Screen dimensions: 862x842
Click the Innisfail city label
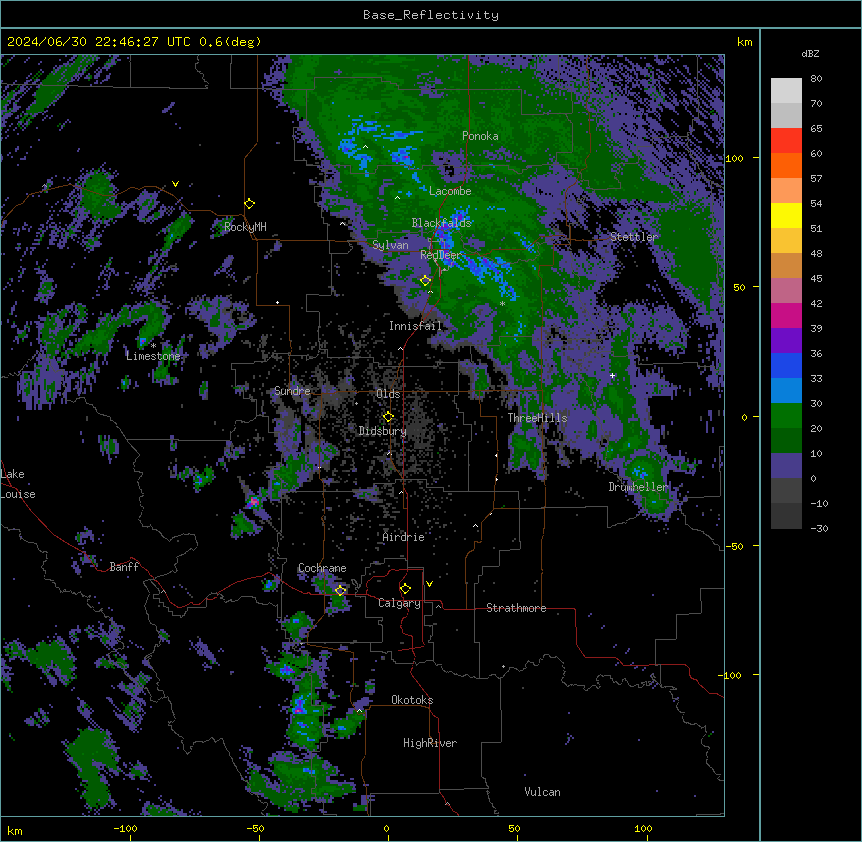pos(416,326)
